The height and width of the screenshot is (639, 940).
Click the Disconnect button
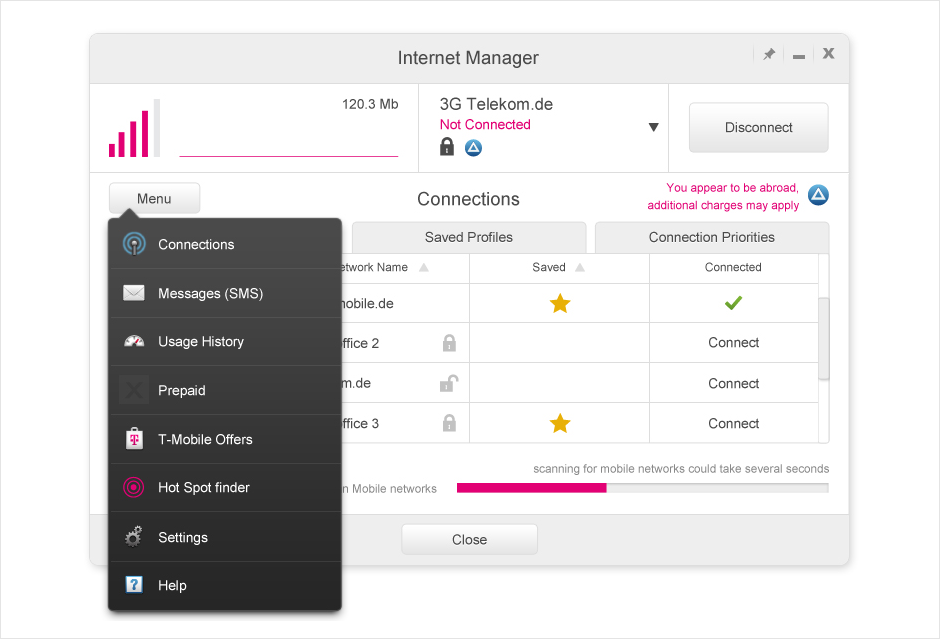pos(758,128)
